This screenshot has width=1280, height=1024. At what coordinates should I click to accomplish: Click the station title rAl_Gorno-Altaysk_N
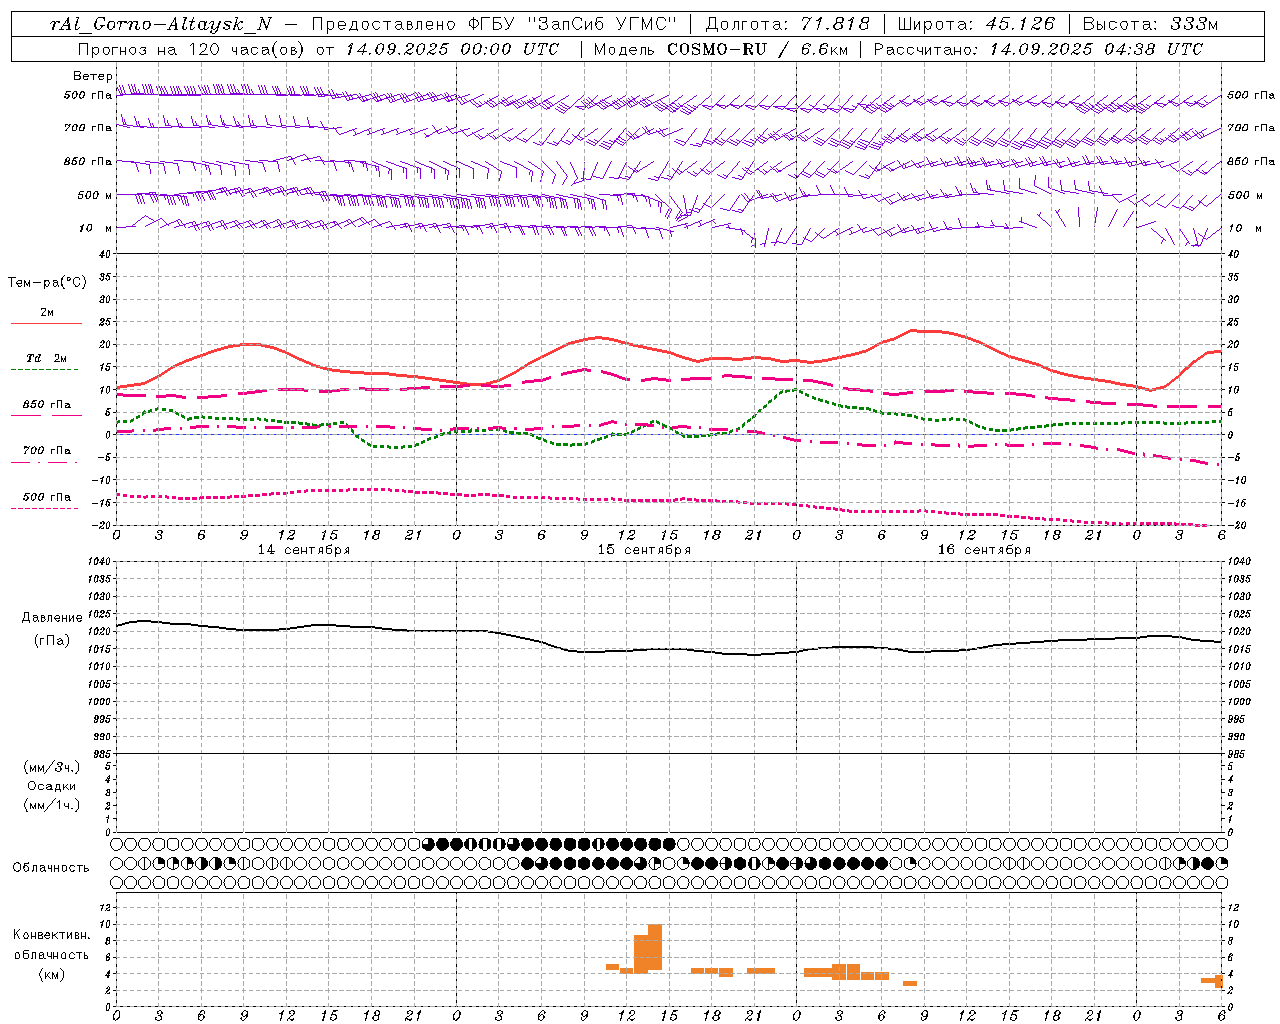tap(160, 24)
